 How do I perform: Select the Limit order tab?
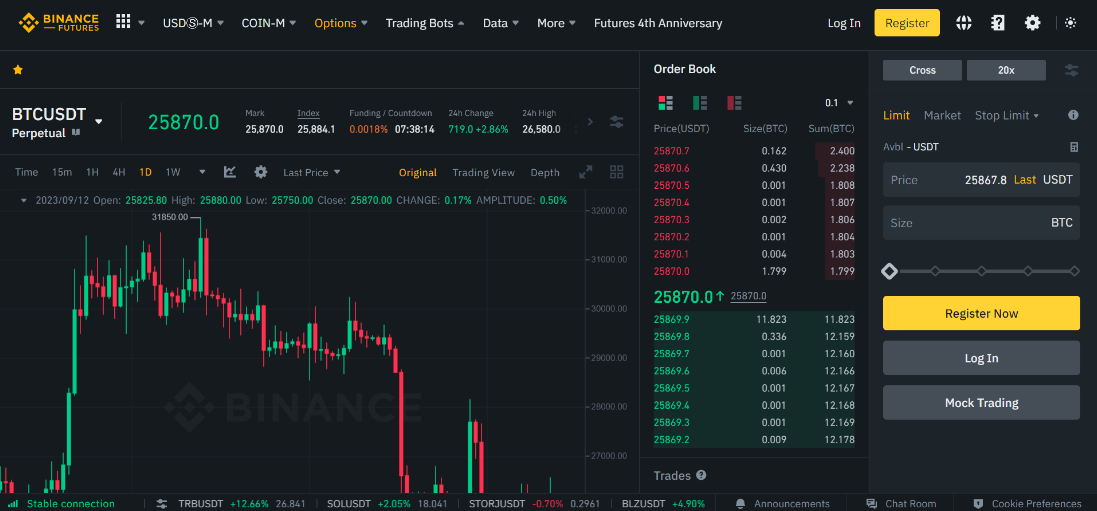click(896, 116)
